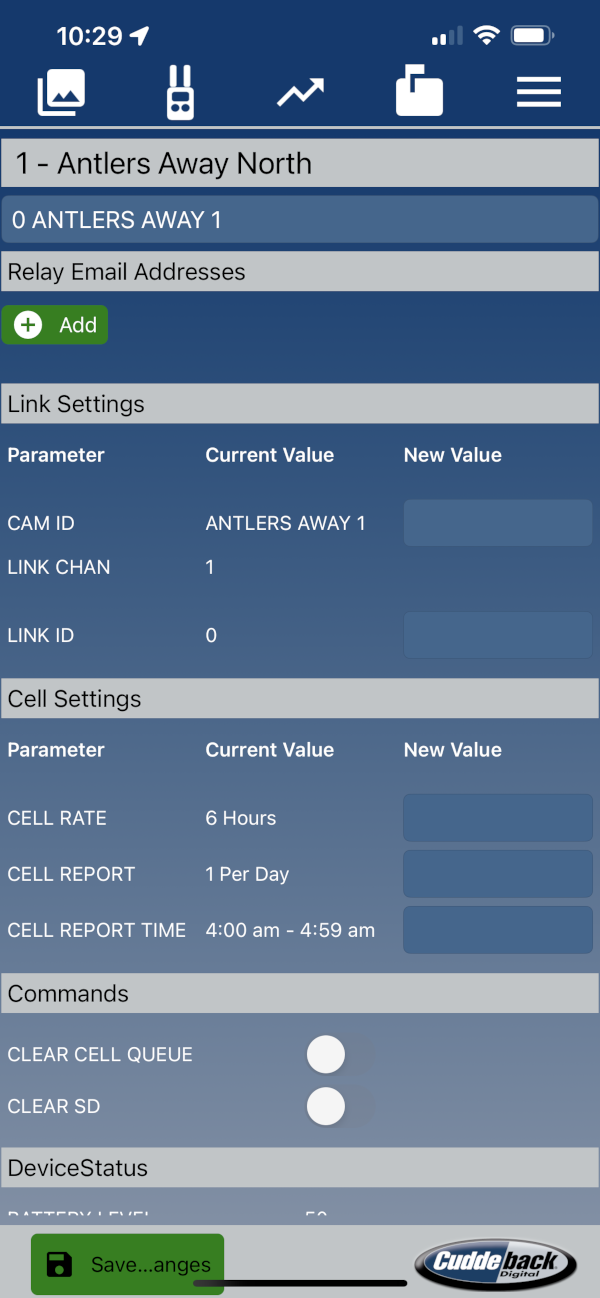
Task: Tap the Cuddeback Digital logo
Action: click(496, 1262)
